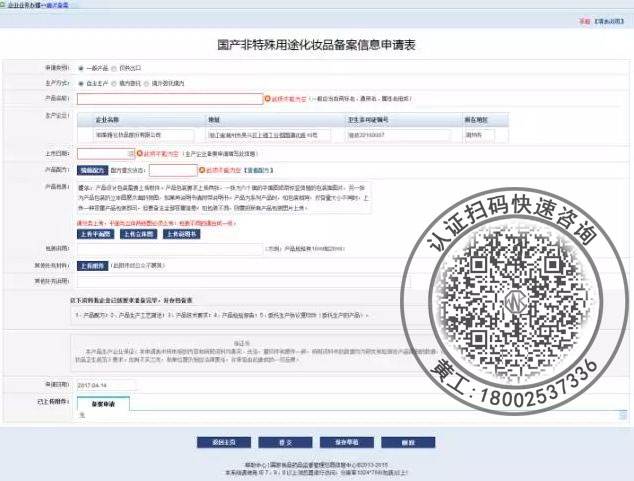The height and width of the screenshot is (481, 634).
Task: Click the 卫生许可证编号 column header
Action: coord(404,120)
